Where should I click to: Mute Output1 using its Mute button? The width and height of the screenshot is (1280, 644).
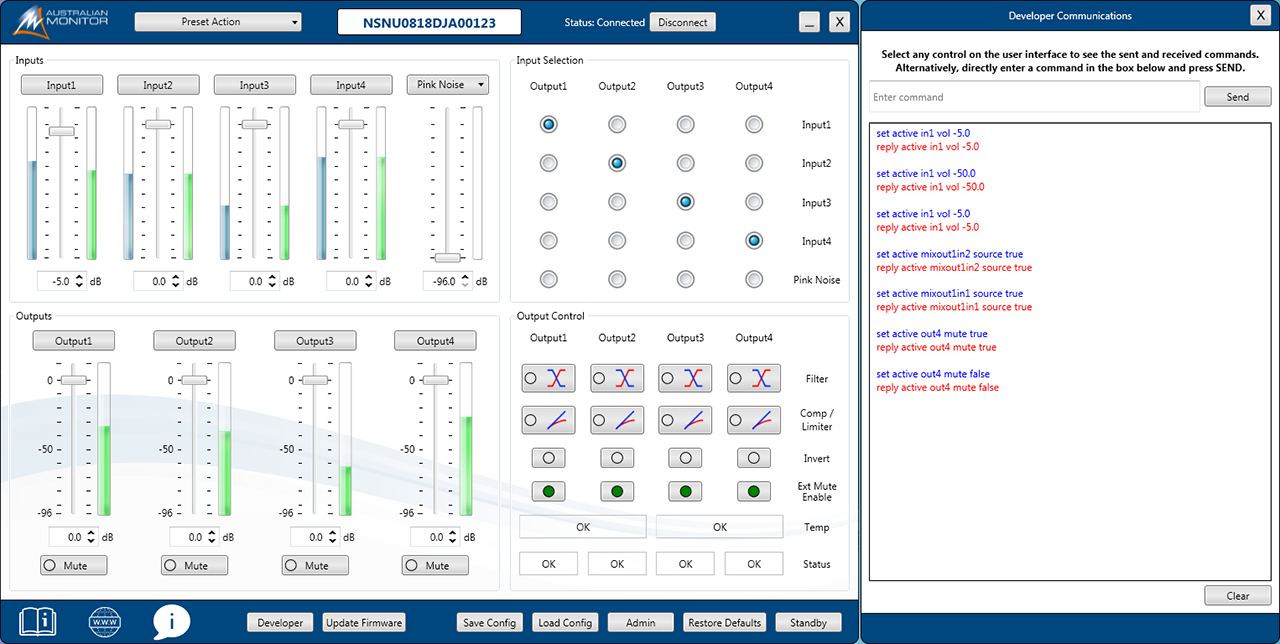coord(73,565)
